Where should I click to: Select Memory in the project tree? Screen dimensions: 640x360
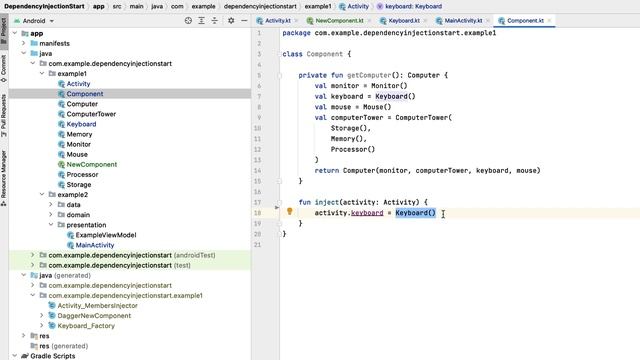coord(79,134)
